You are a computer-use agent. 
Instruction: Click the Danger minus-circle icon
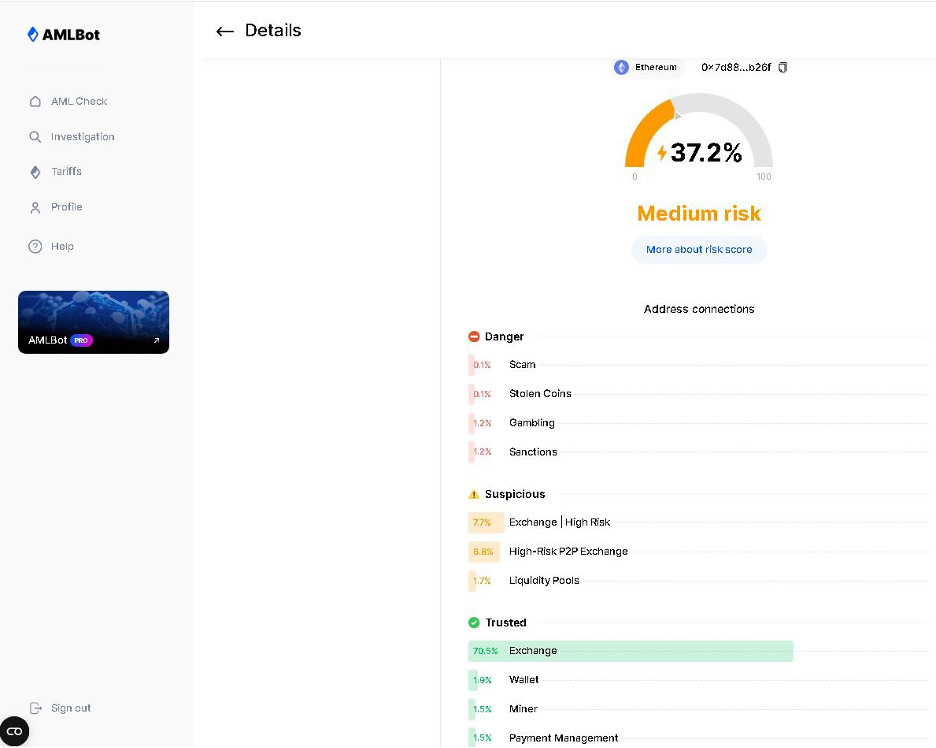474,337
